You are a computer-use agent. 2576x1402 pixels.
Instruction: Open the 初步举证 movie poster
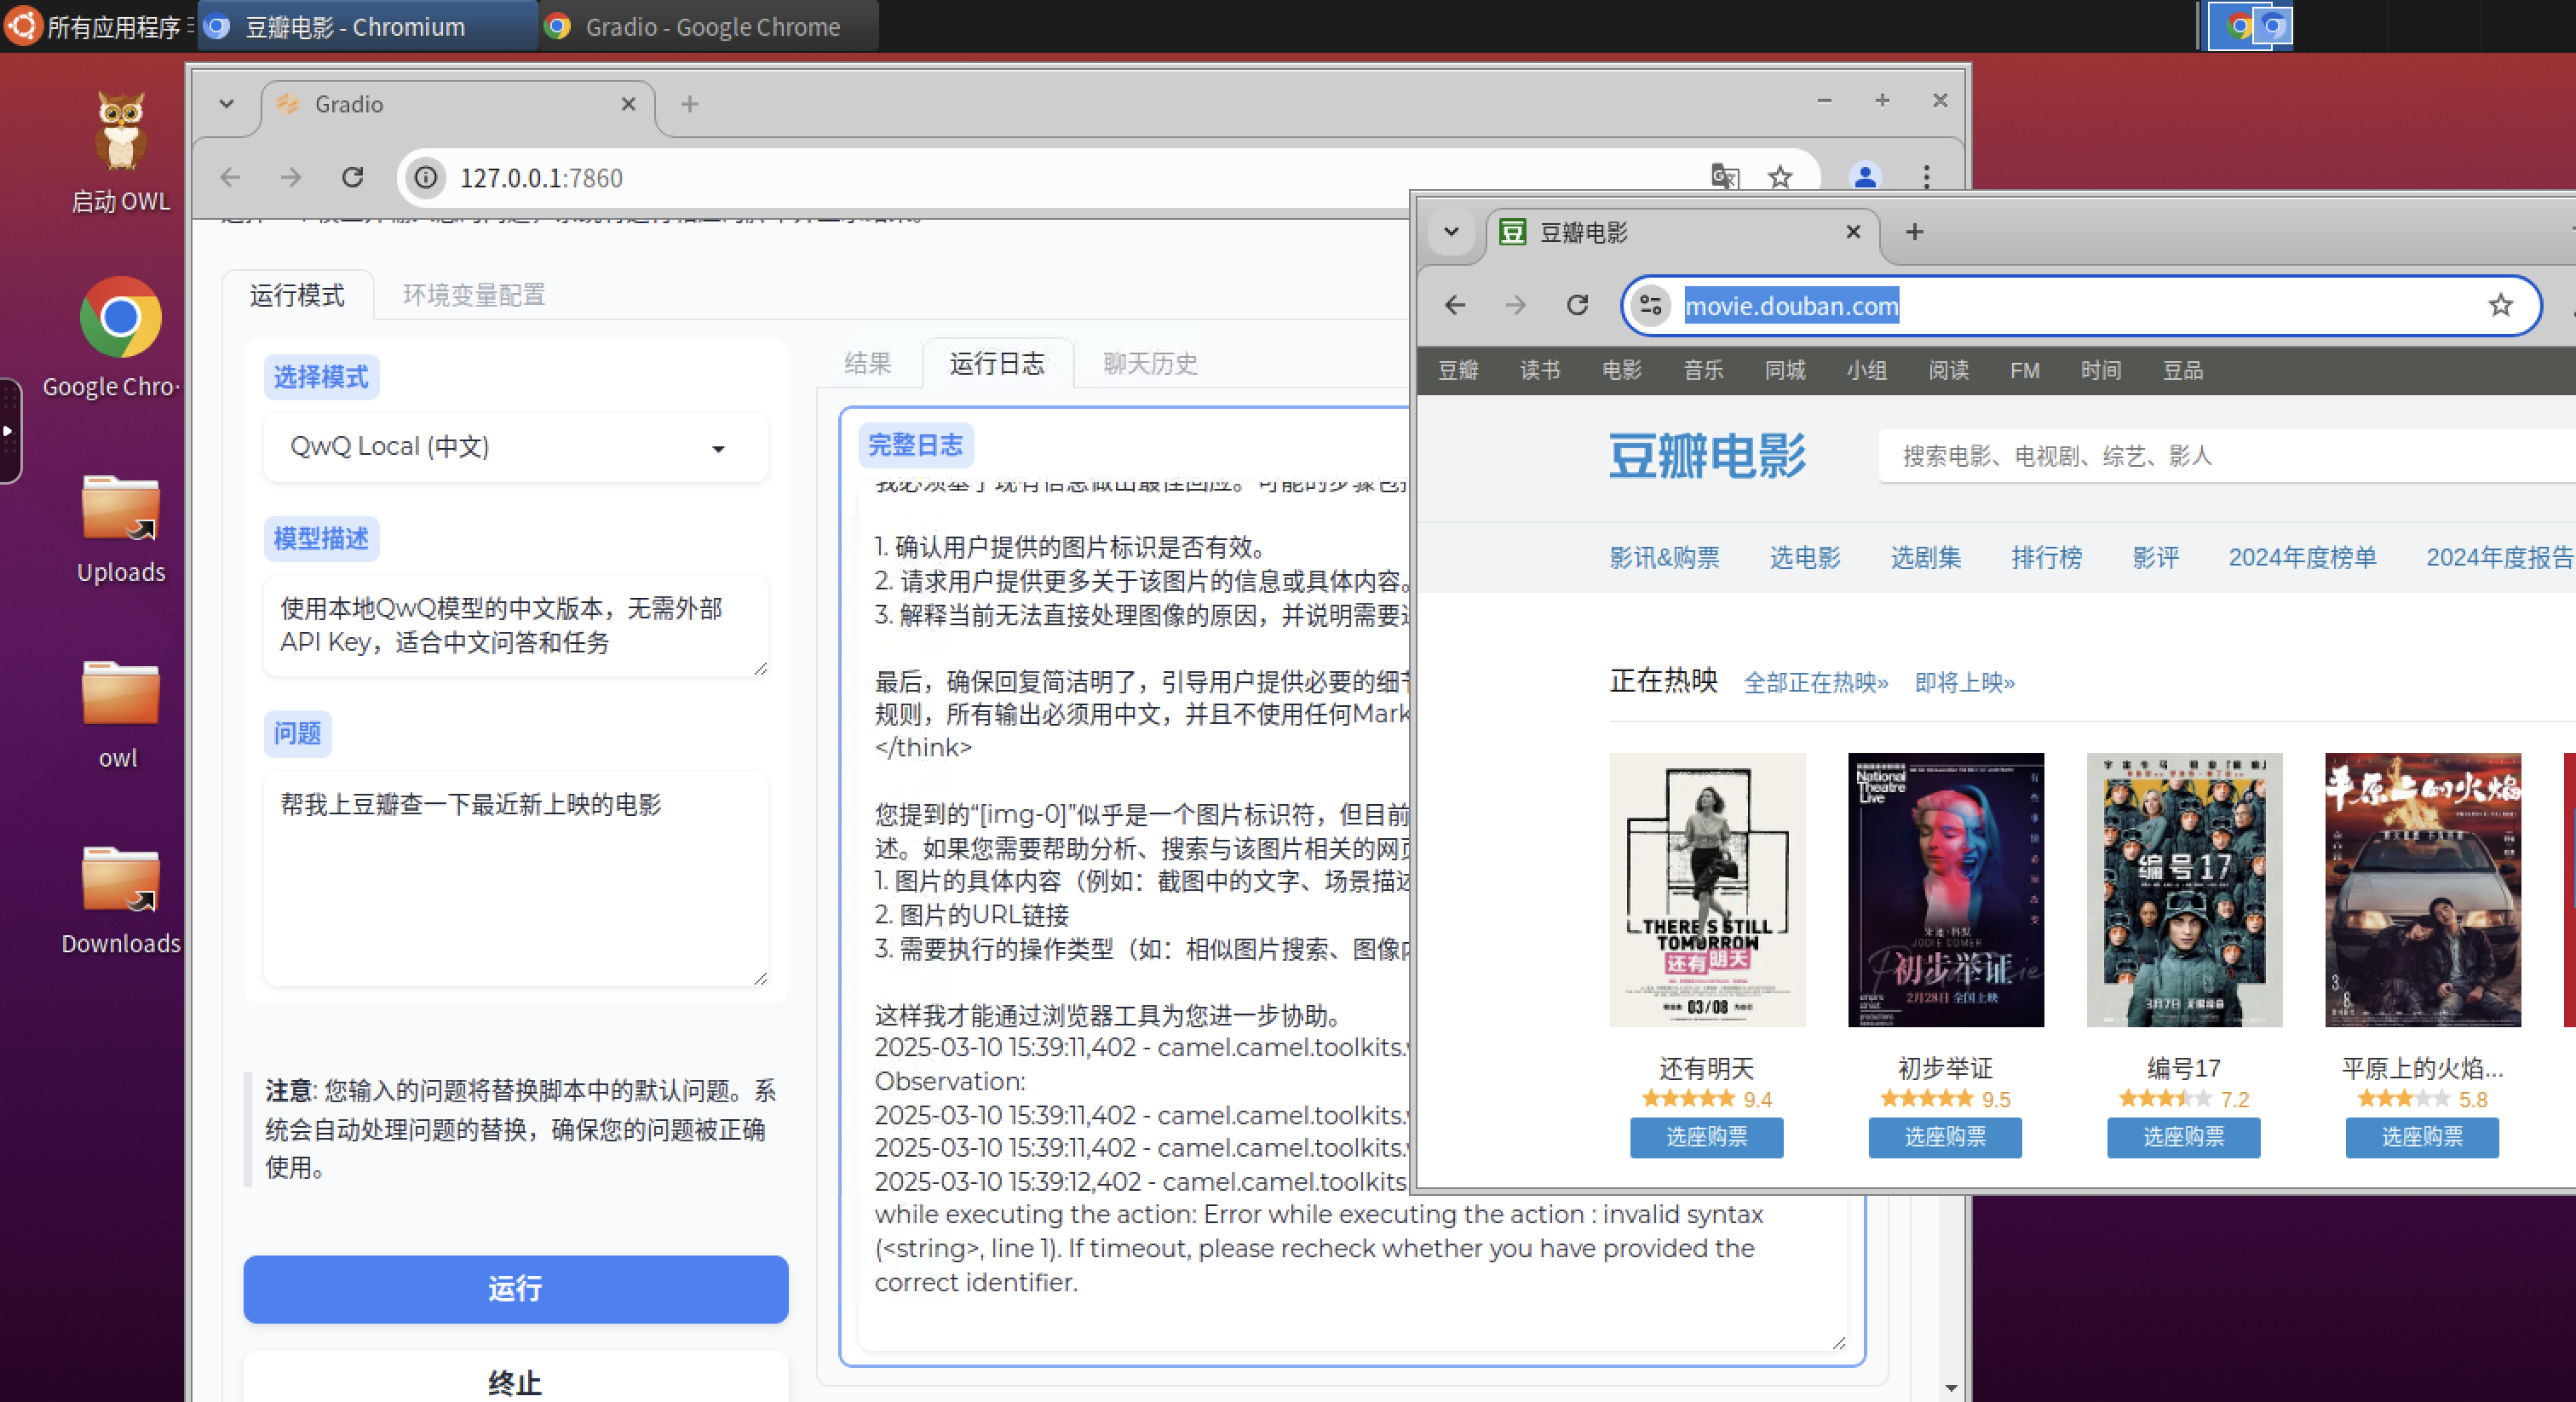point(1946,889)
